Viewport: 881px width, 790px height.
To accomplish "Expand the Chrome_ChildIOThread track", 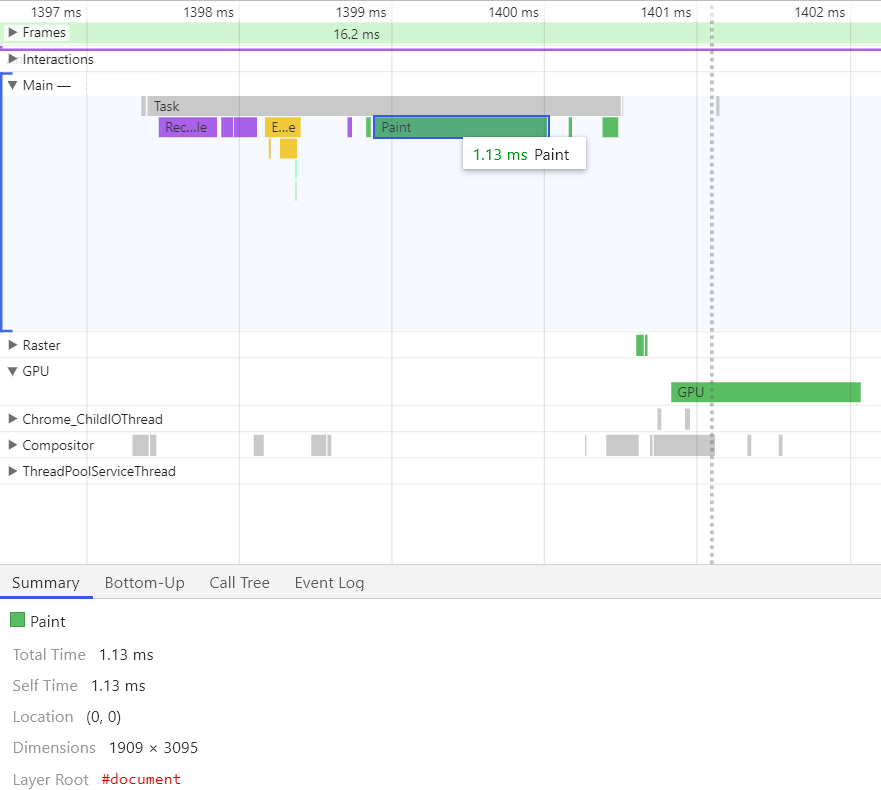I will (x=12, y=419).
